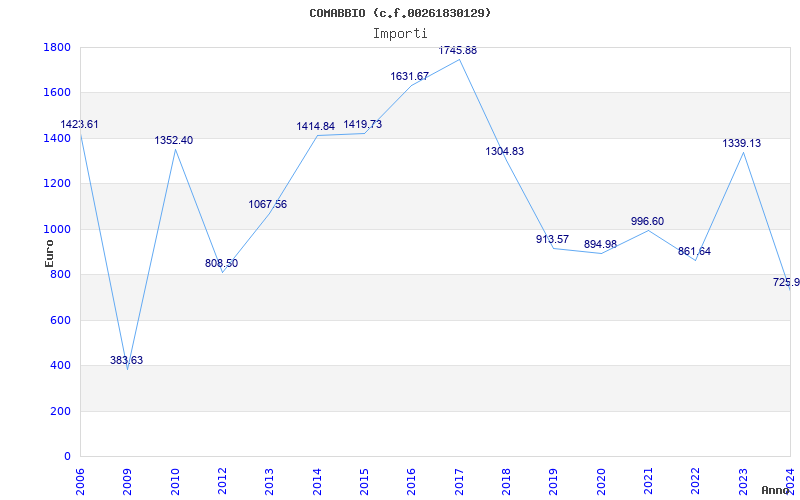
Task: Select the data label 1423.61
Action: [x=79, y=124]
